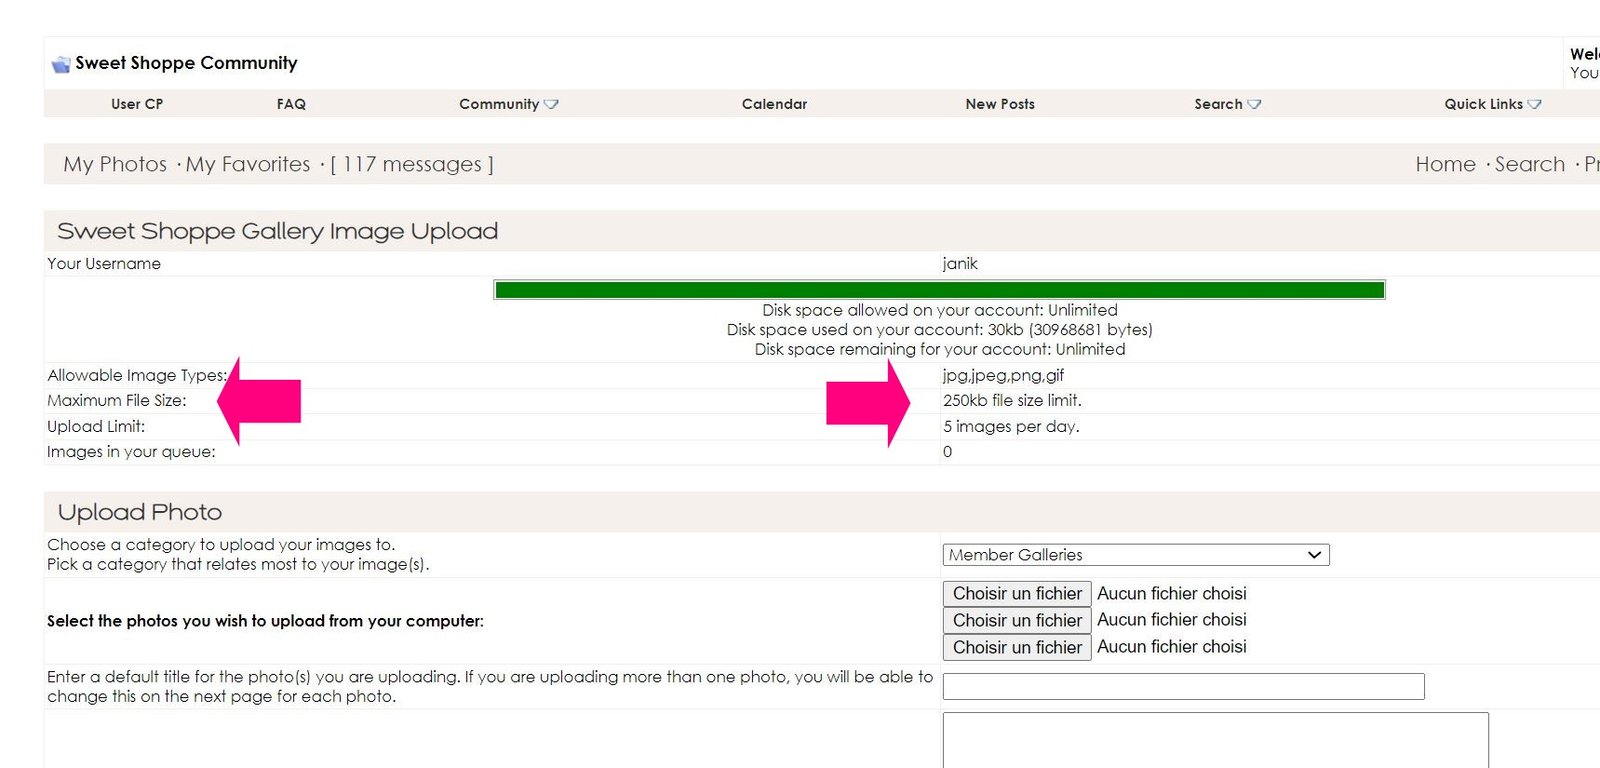Open the Calendar menu item
1600x768 pixels.
774,104
